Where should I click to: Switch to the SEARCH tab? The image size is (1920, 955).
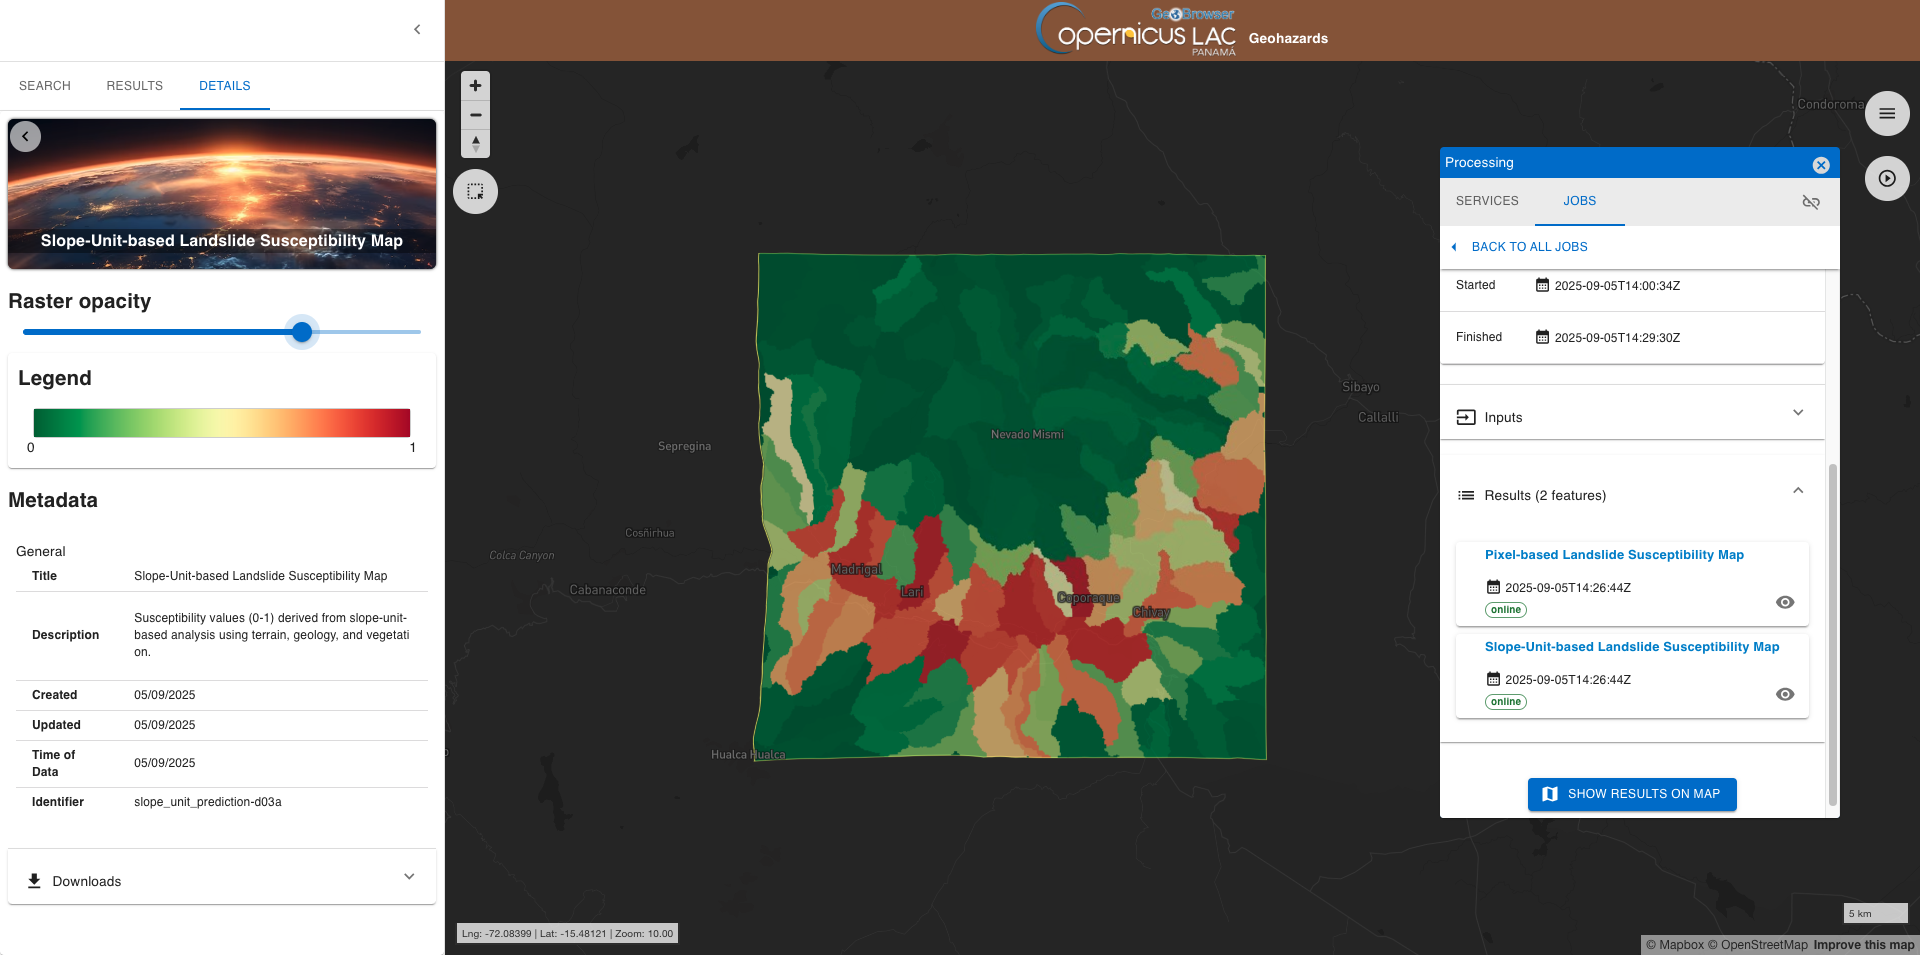coord(45,86)
